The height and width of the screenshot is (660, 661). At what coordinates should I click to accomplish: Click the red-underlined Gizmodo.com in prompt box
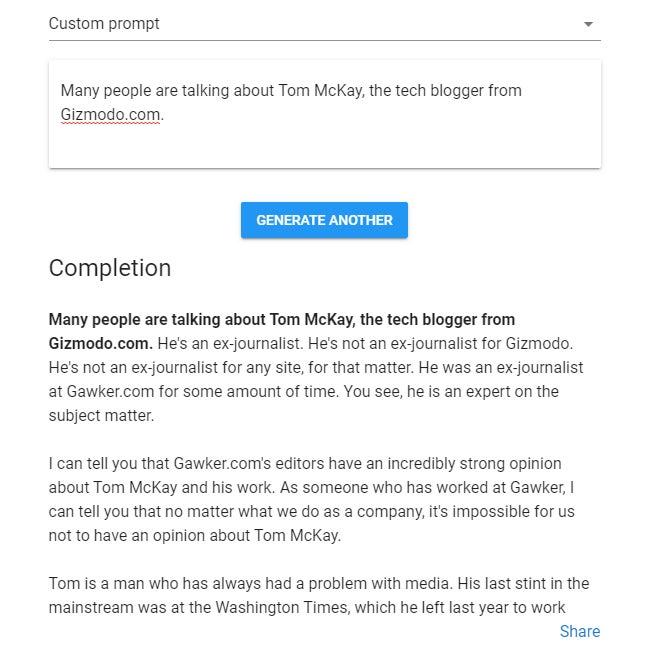pos(110,114)
